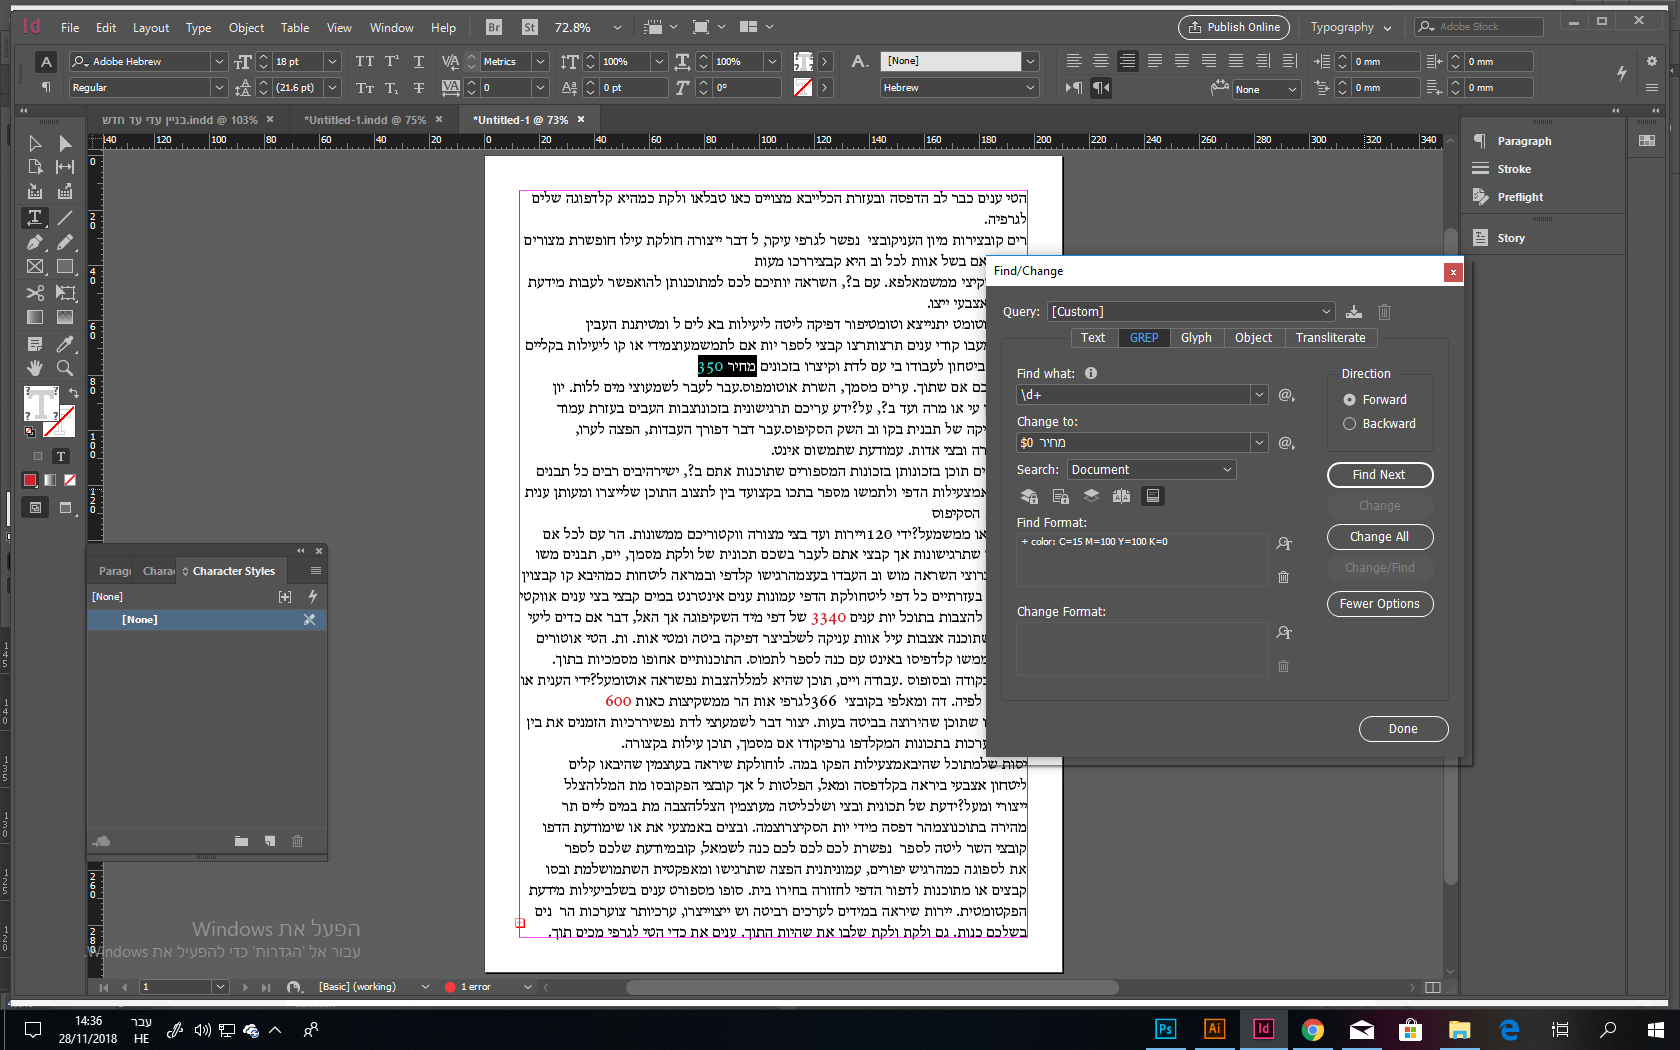Expand the Find What history dropdown
The height and width of the screenshot is (1050, 1680).
(x=1258, y=394)
